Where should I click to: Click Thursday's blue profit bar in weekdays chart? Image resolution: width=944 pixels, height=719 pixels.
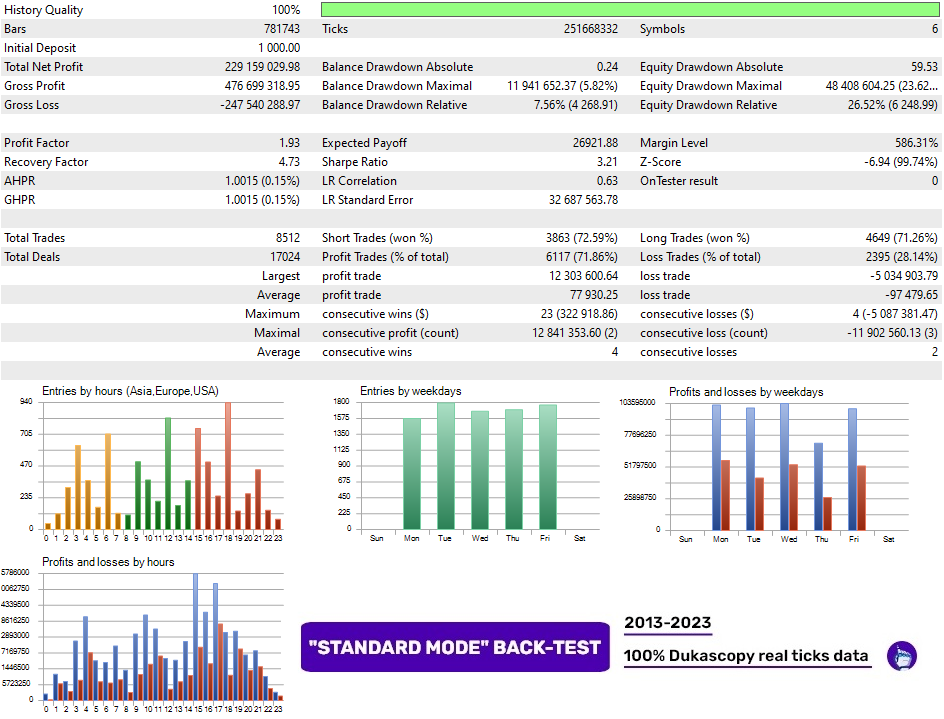(x=818, y=486)
